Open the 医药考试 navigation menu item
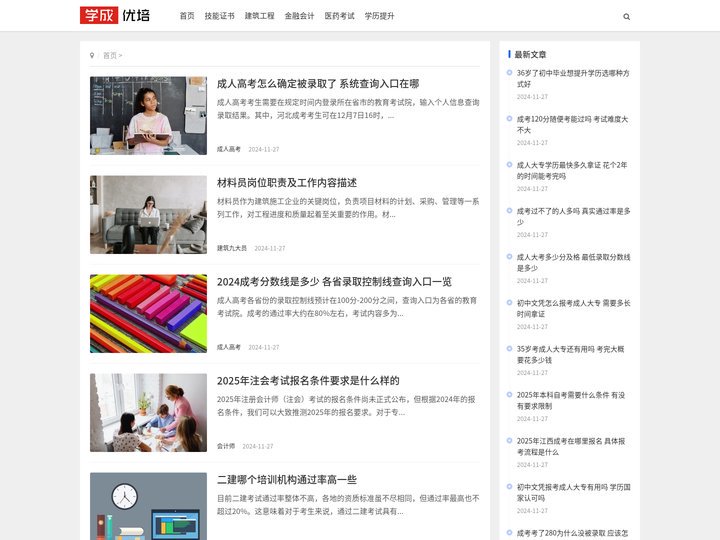 coord(339,16)
